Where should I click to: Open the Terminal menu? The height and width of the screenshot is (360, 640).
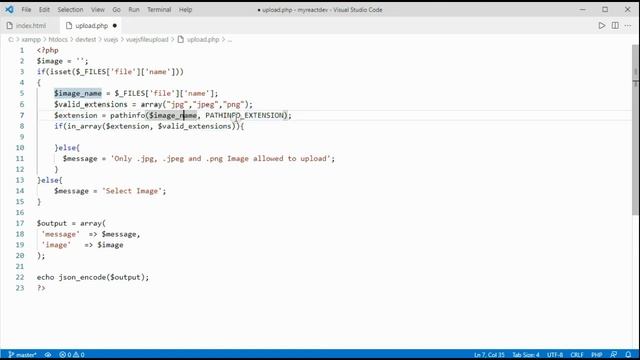159,9
